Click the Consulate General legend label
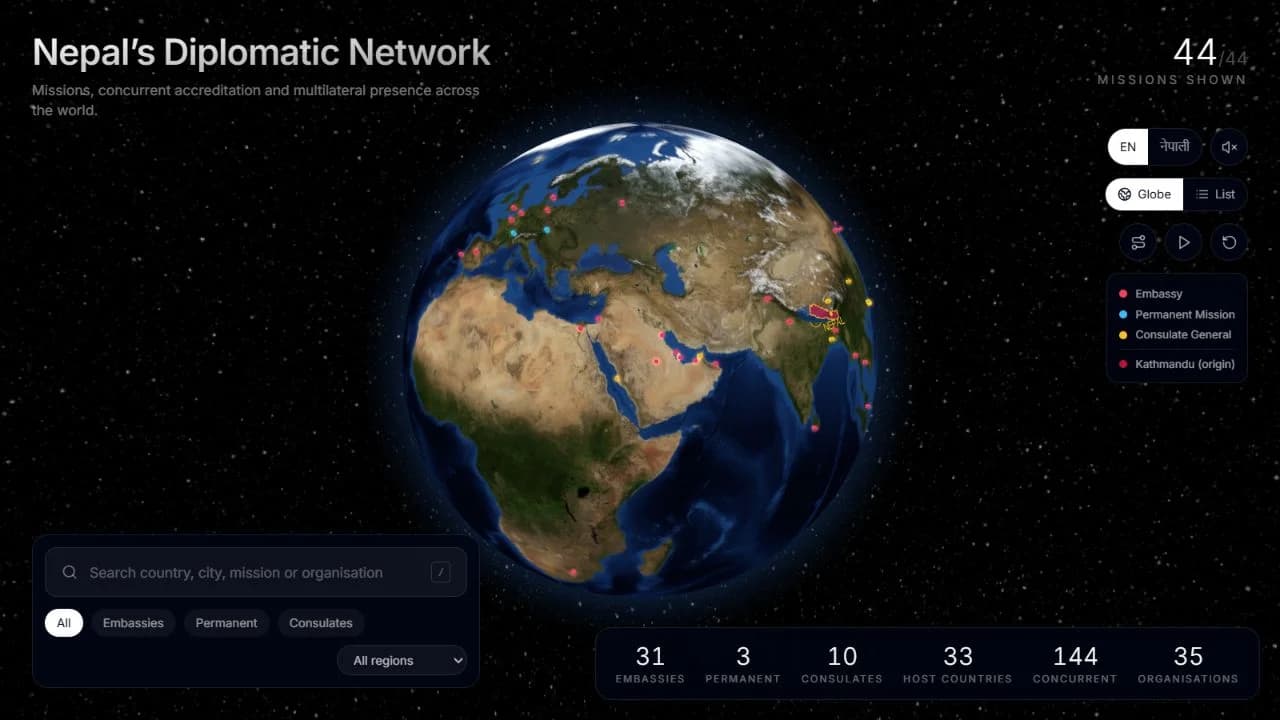The image size is (1280, 720). click(x=1183, y=335)
